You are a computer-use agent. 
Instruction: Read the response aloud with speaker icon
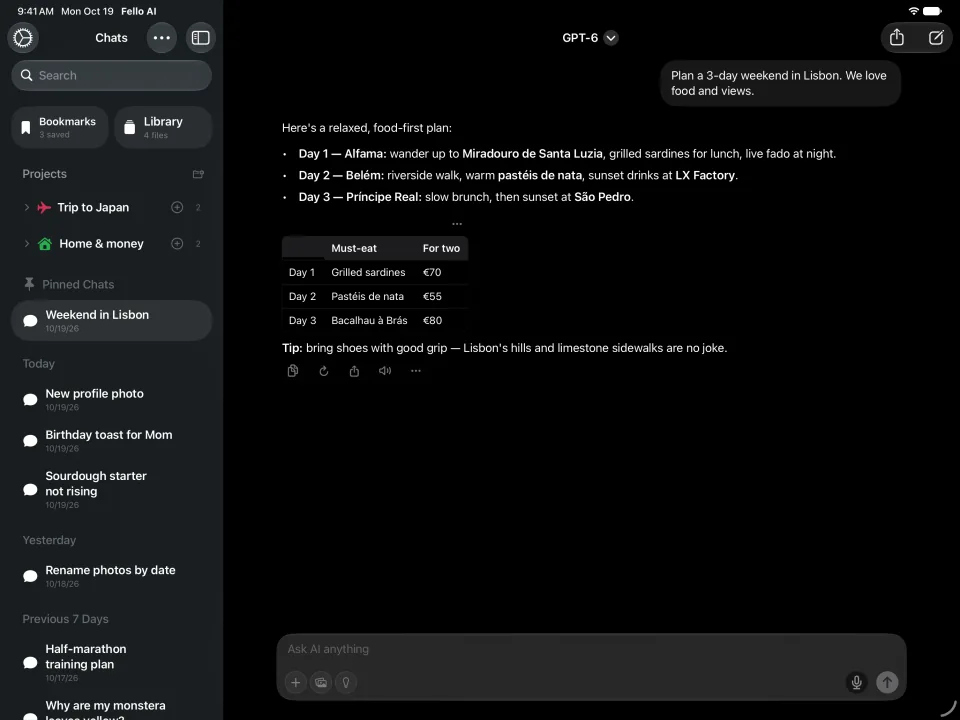click(385, 371)
